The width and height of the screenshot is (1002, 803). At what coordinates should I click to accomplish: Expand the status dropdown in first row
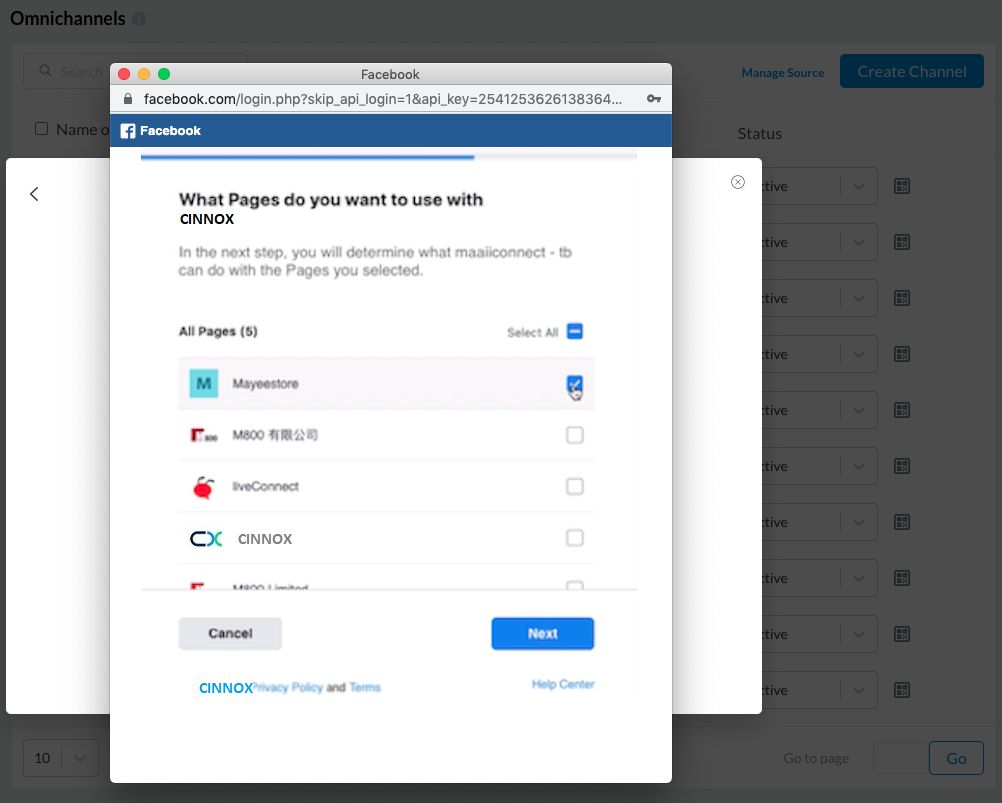(x=858, y=187)
